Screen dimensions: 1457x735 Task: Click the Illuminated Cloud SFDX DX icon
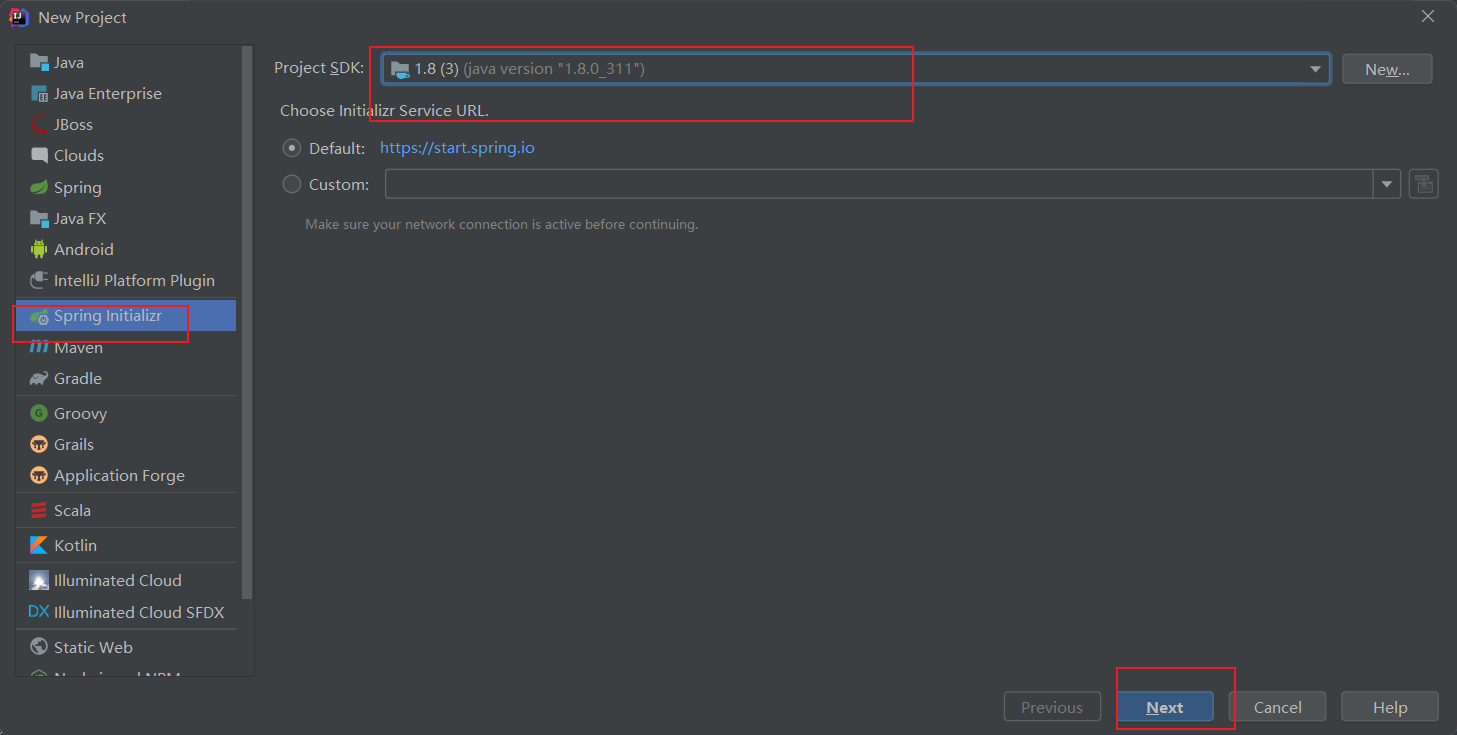pos(39,612)
